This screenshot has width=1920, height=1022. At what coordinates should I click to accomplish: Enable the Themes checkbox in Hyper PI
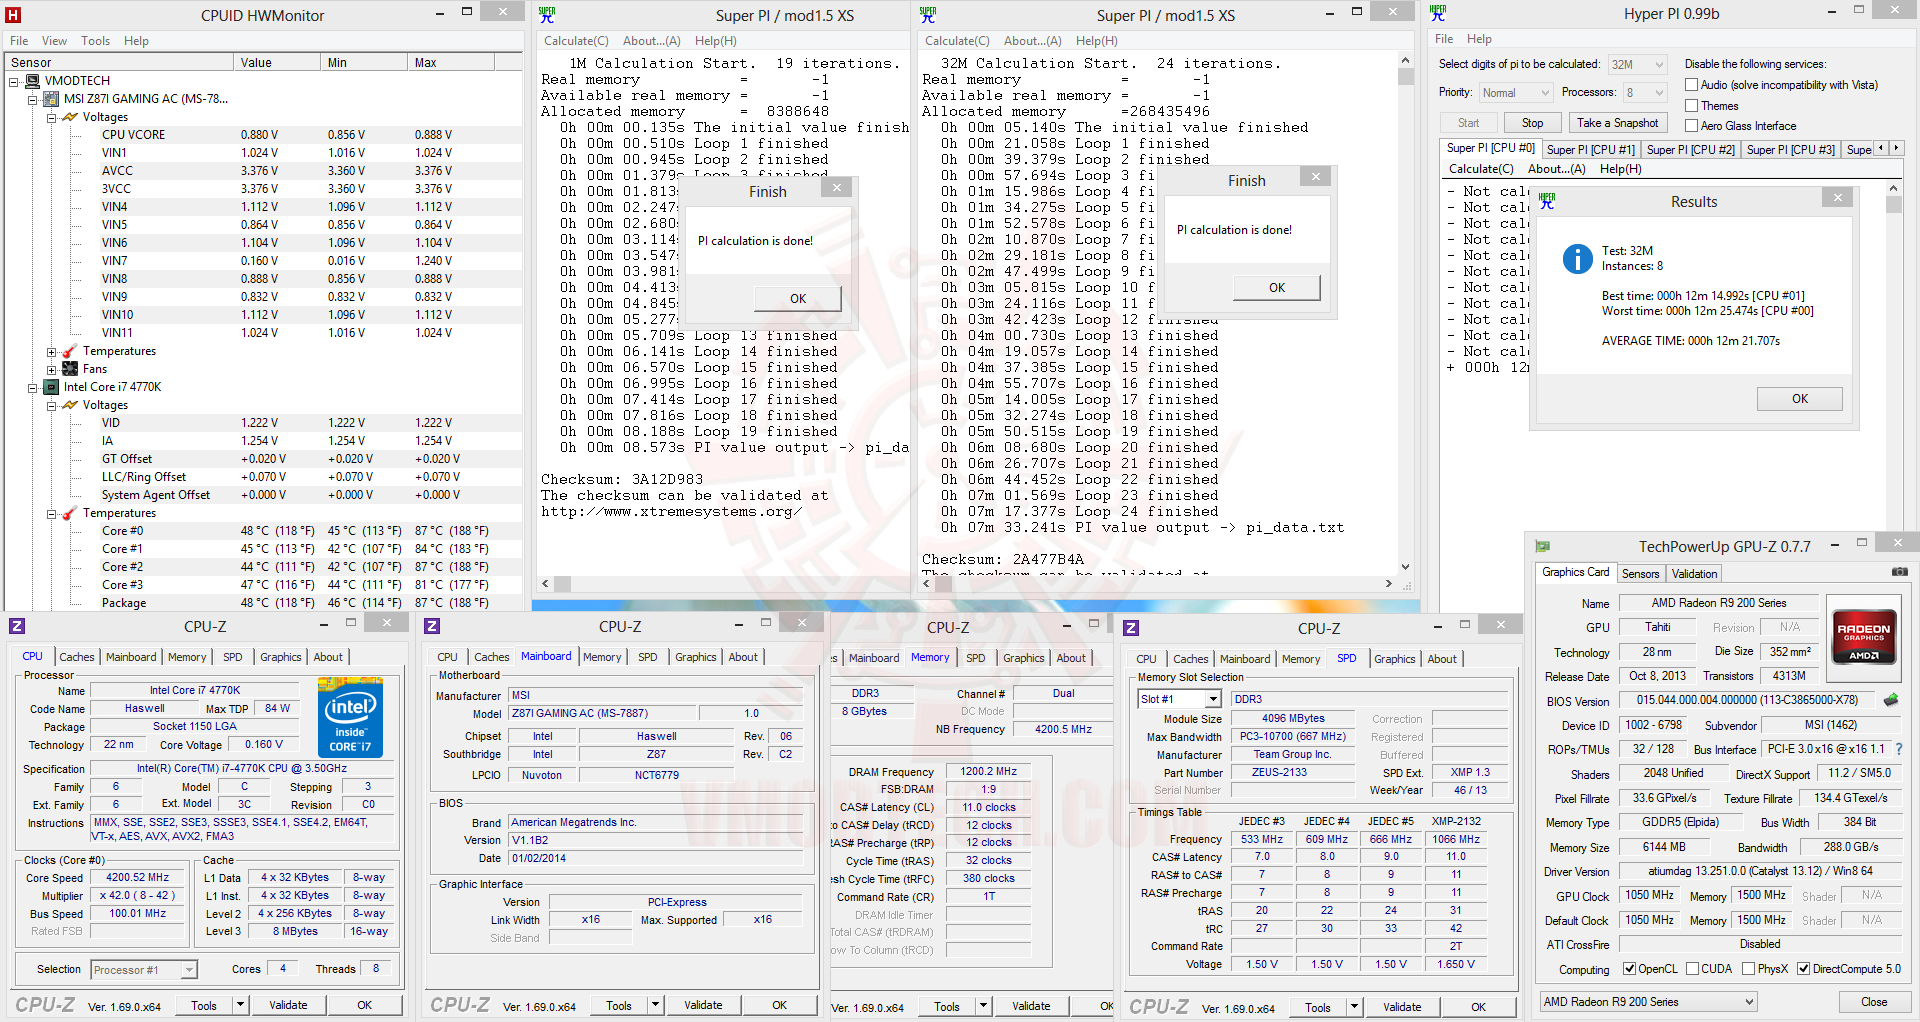click(1692, 106)
